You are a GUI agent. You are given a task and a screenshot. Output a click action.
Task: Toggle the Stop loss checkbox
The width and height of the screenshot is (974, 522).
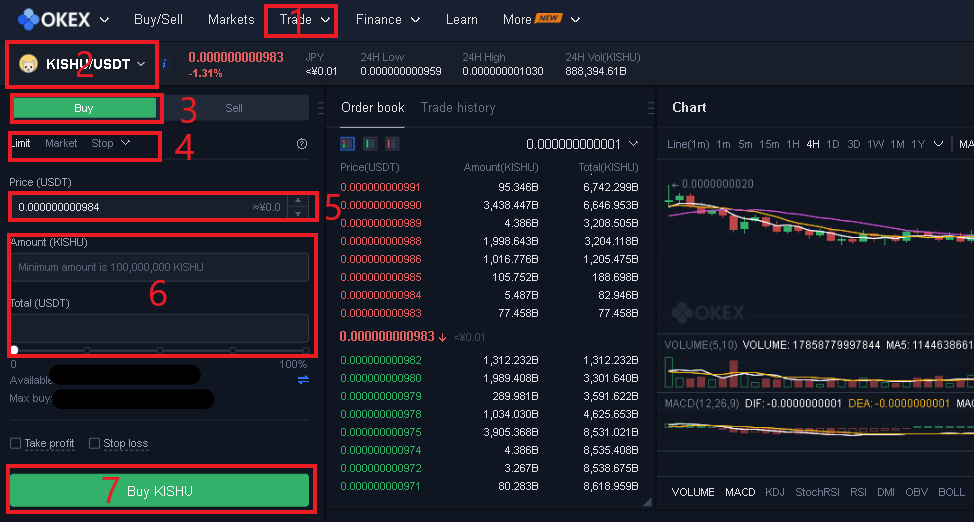pyautogui.click(x=94, y=443)
